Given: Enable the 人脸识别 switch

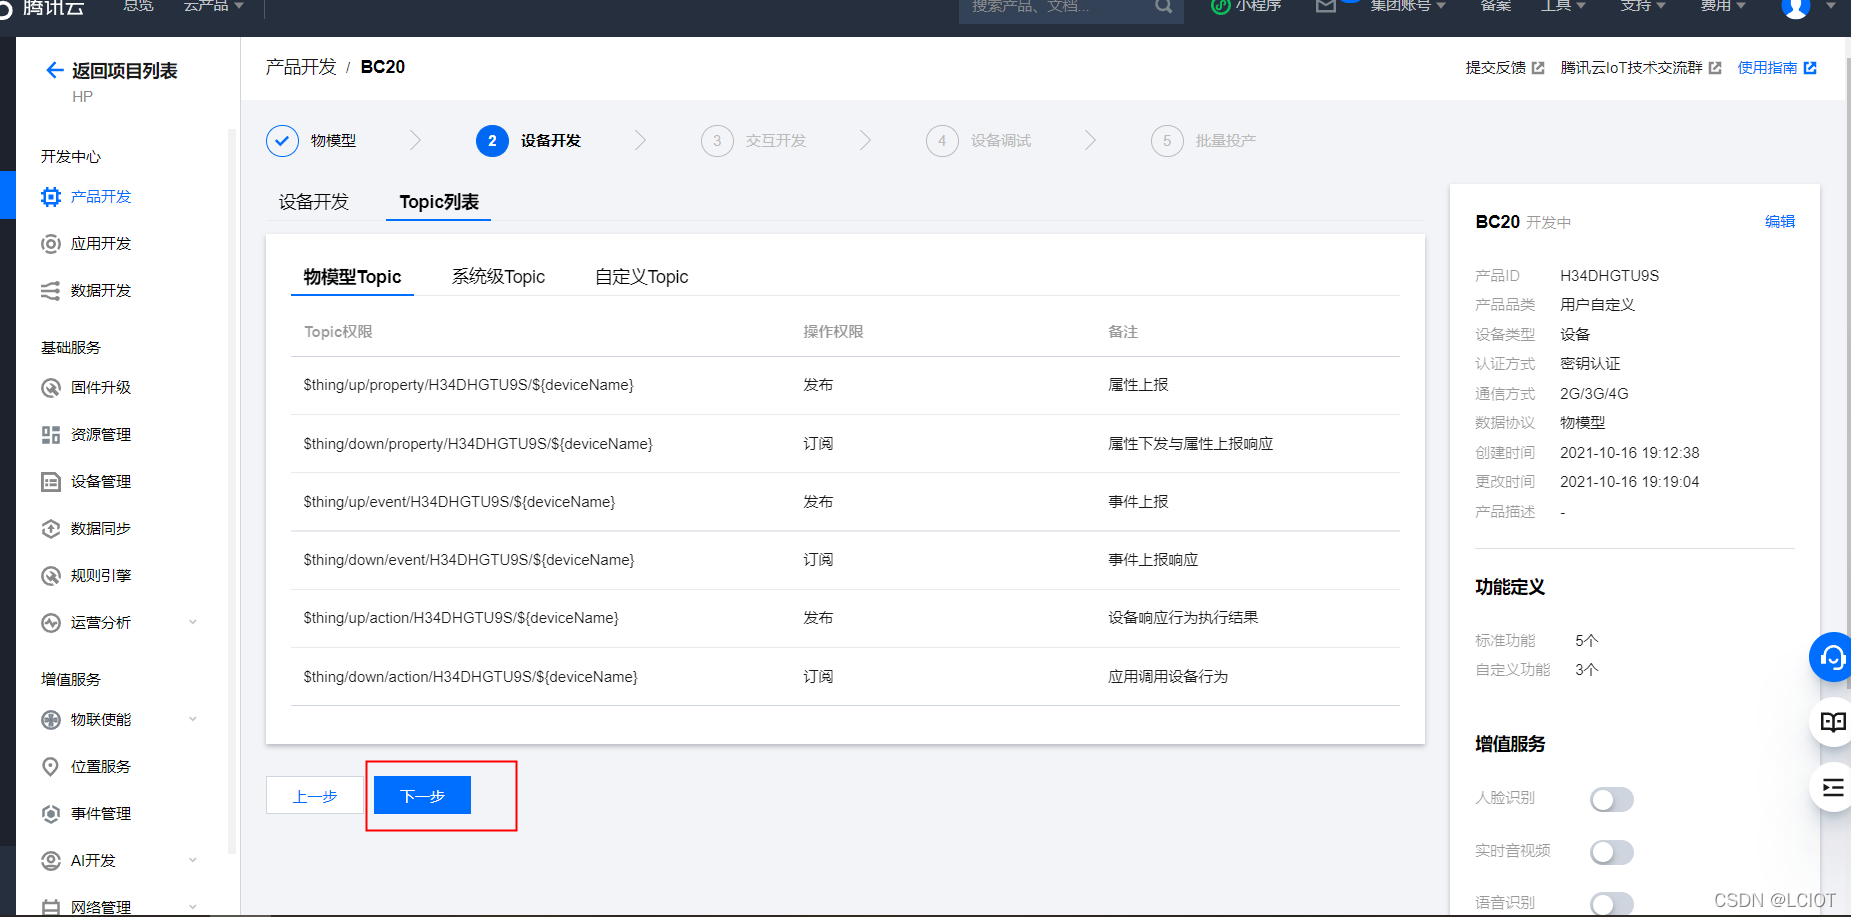Looking at the screenshot, I should (1612, 800).
